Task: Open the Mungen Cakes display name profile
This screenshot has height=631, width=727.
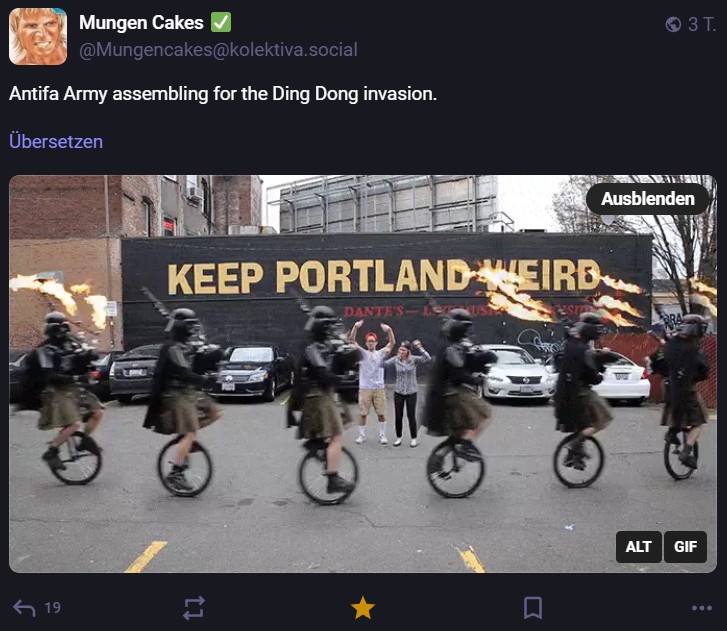Action: 141,22
